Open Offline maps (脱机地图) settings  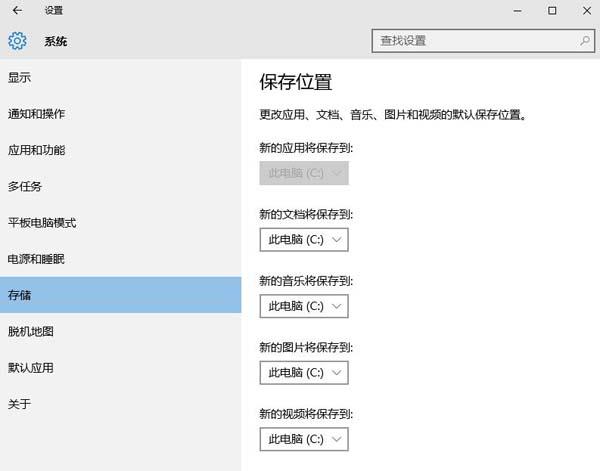tap(31, 331)
